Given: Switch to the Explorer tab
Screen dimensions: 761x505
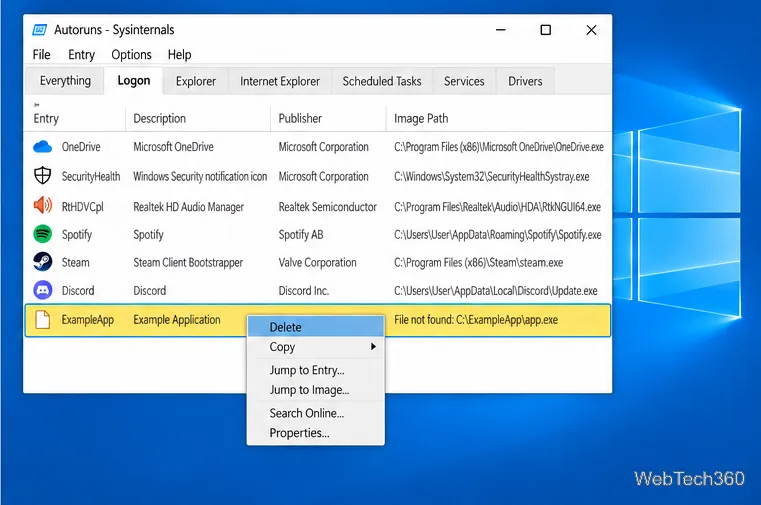Looking at the screenshot, I should [x=196, y=81].
